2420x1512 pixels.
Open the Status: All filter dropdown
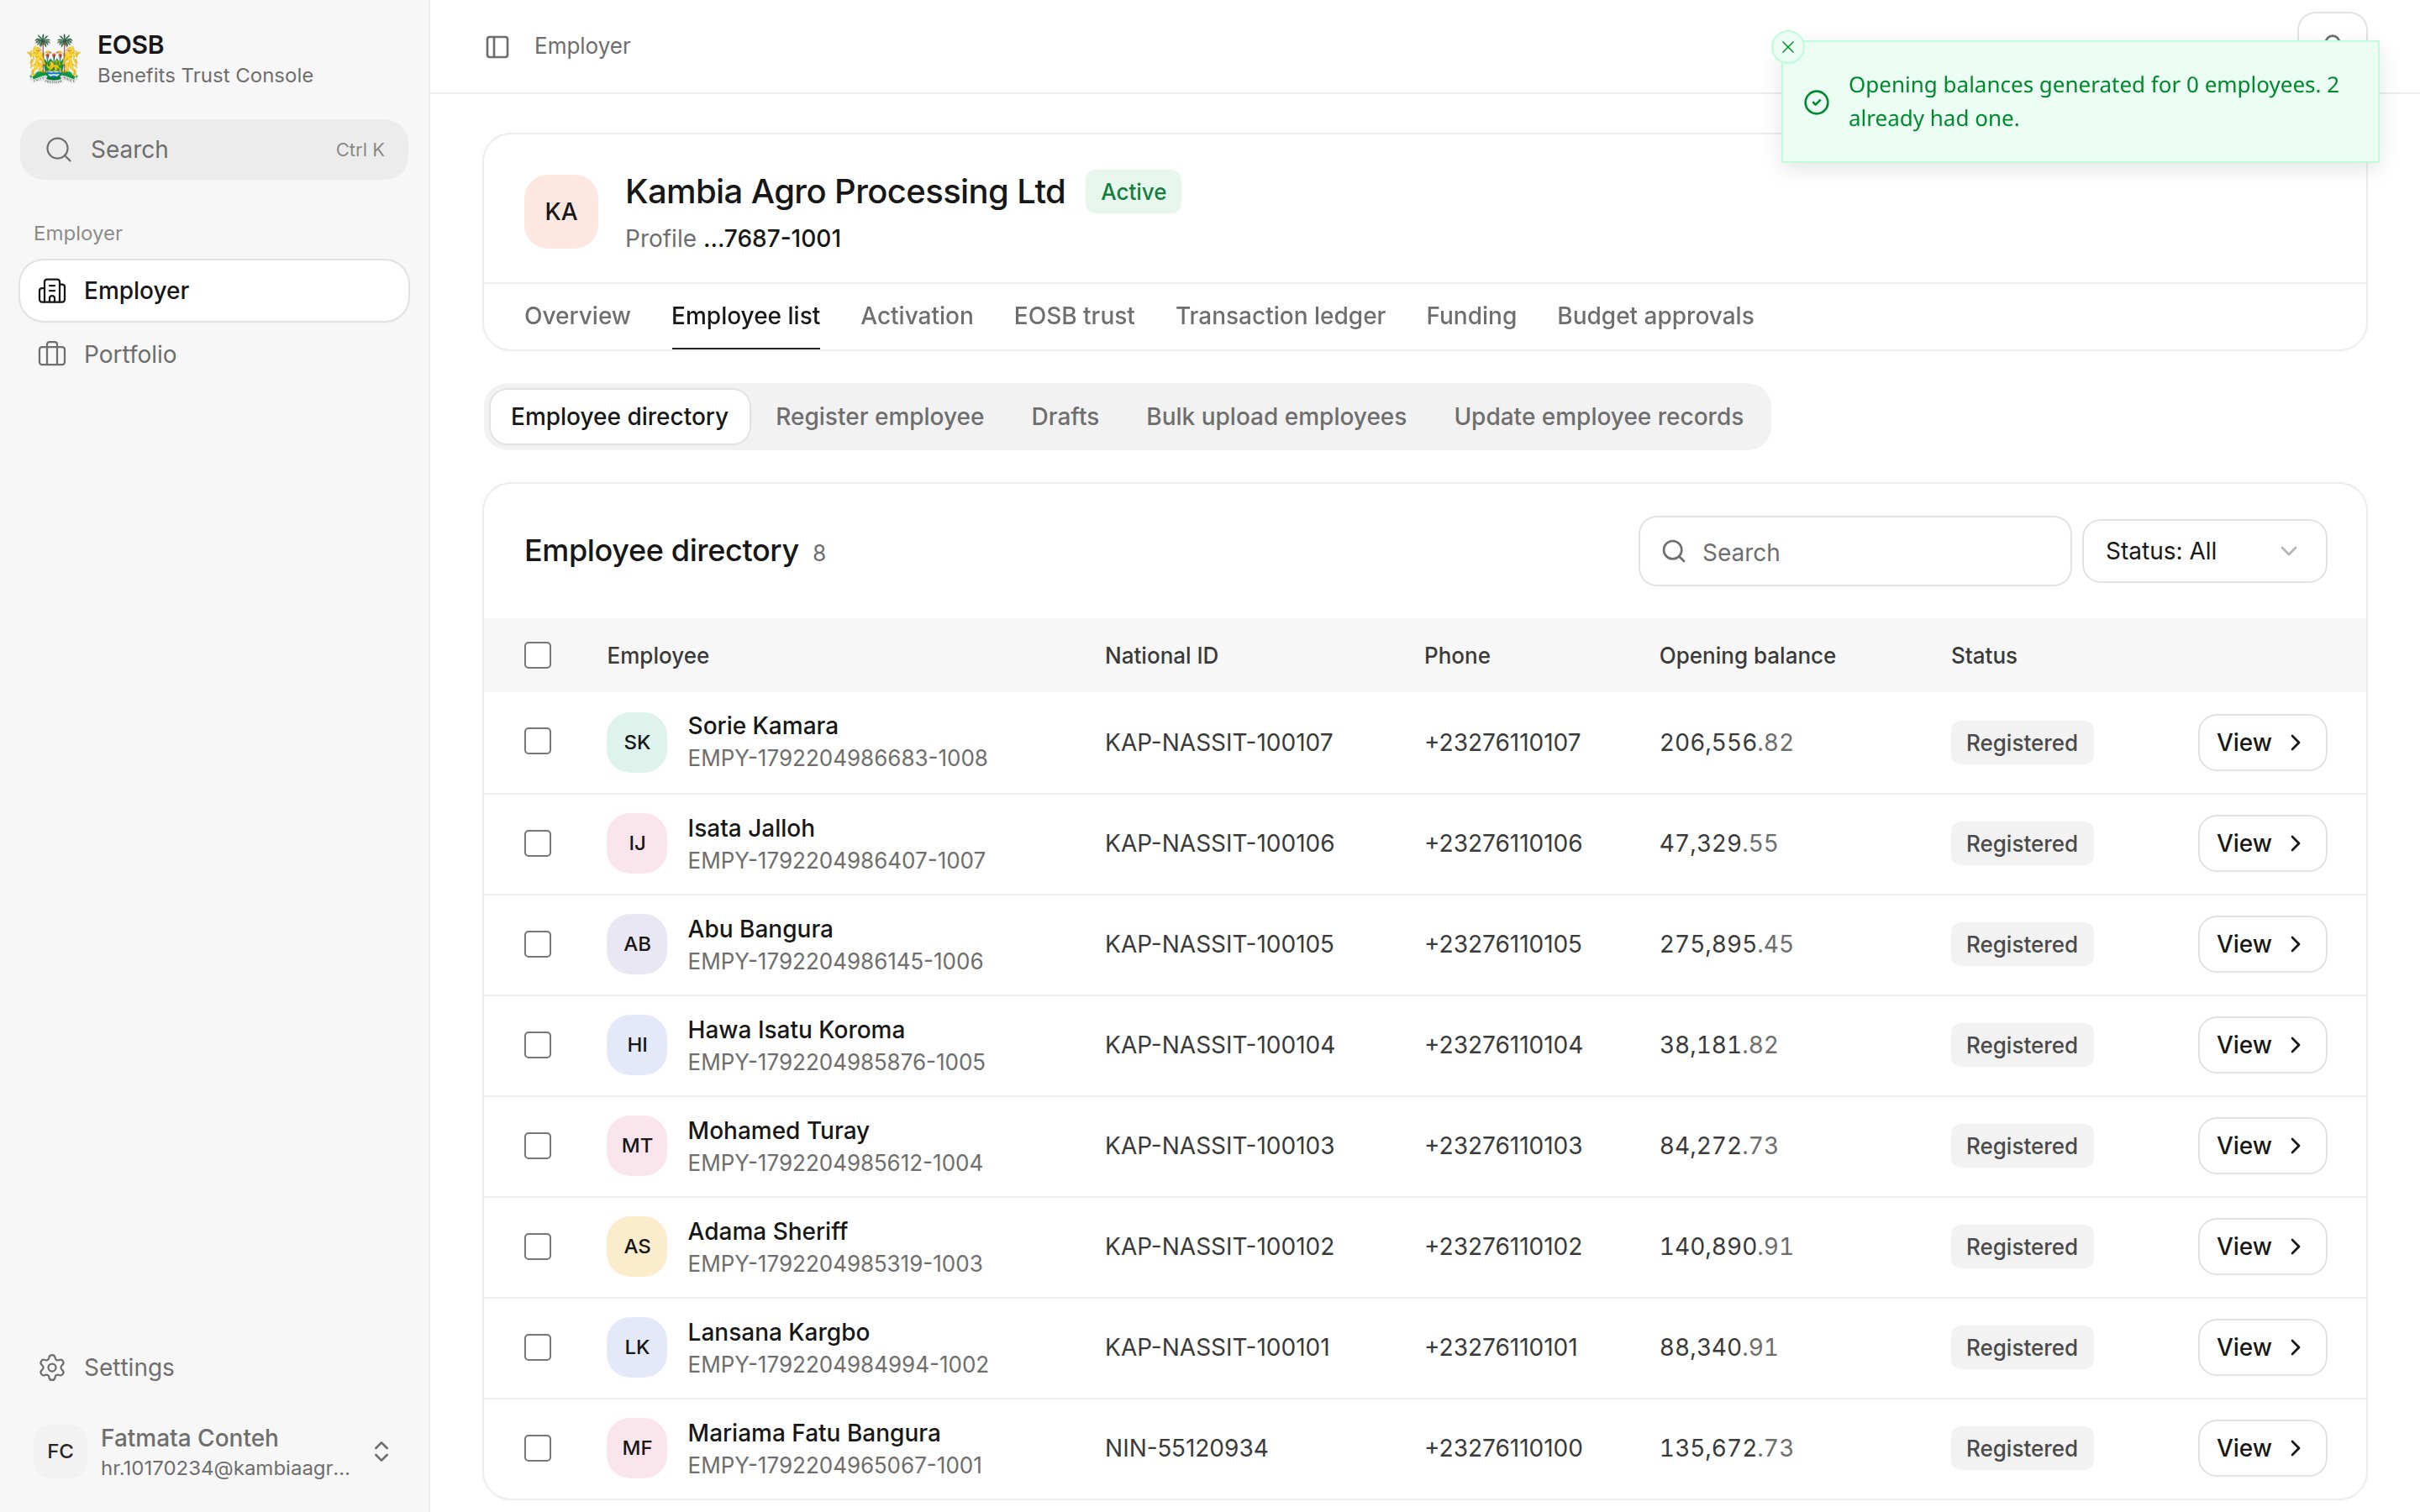point(2204,551)
